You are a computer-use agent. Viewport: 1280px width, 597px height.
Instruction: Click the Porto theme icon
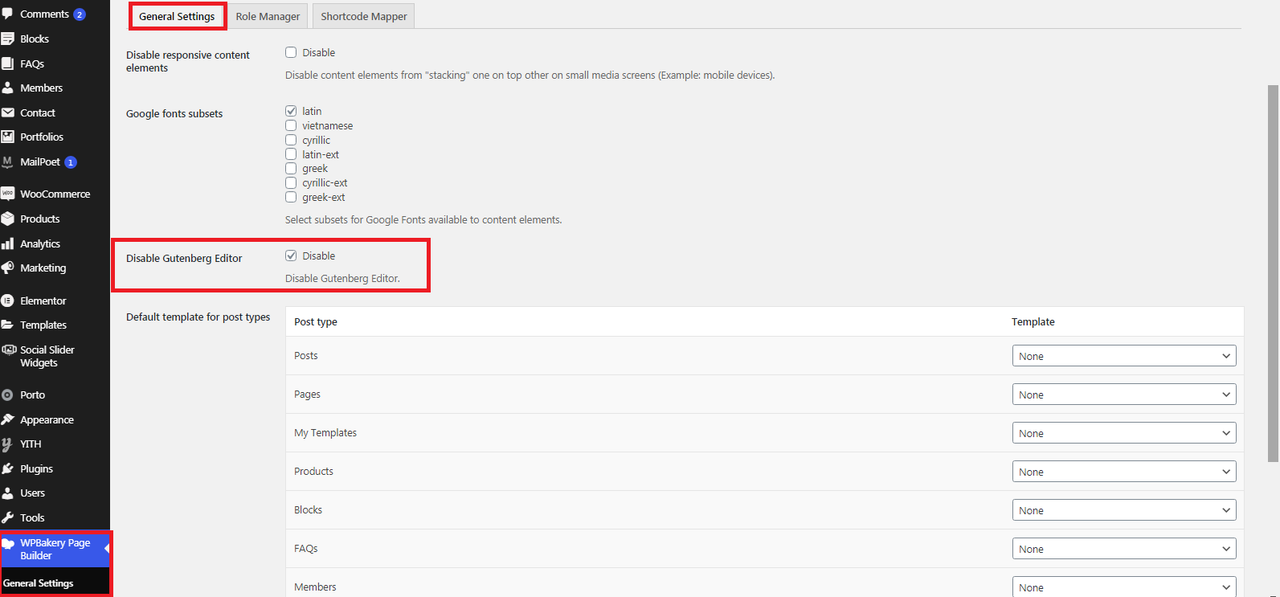coord(8,395)
